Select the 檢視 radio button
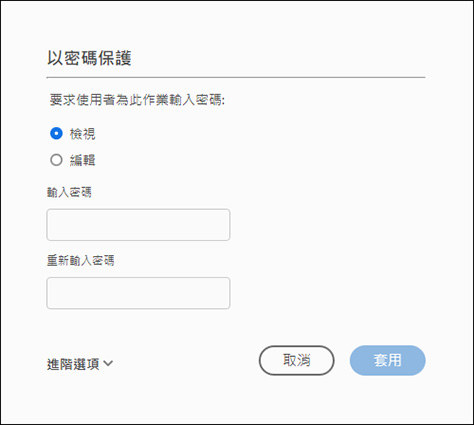Screen dimensions: 474x425 click(56, 133)
